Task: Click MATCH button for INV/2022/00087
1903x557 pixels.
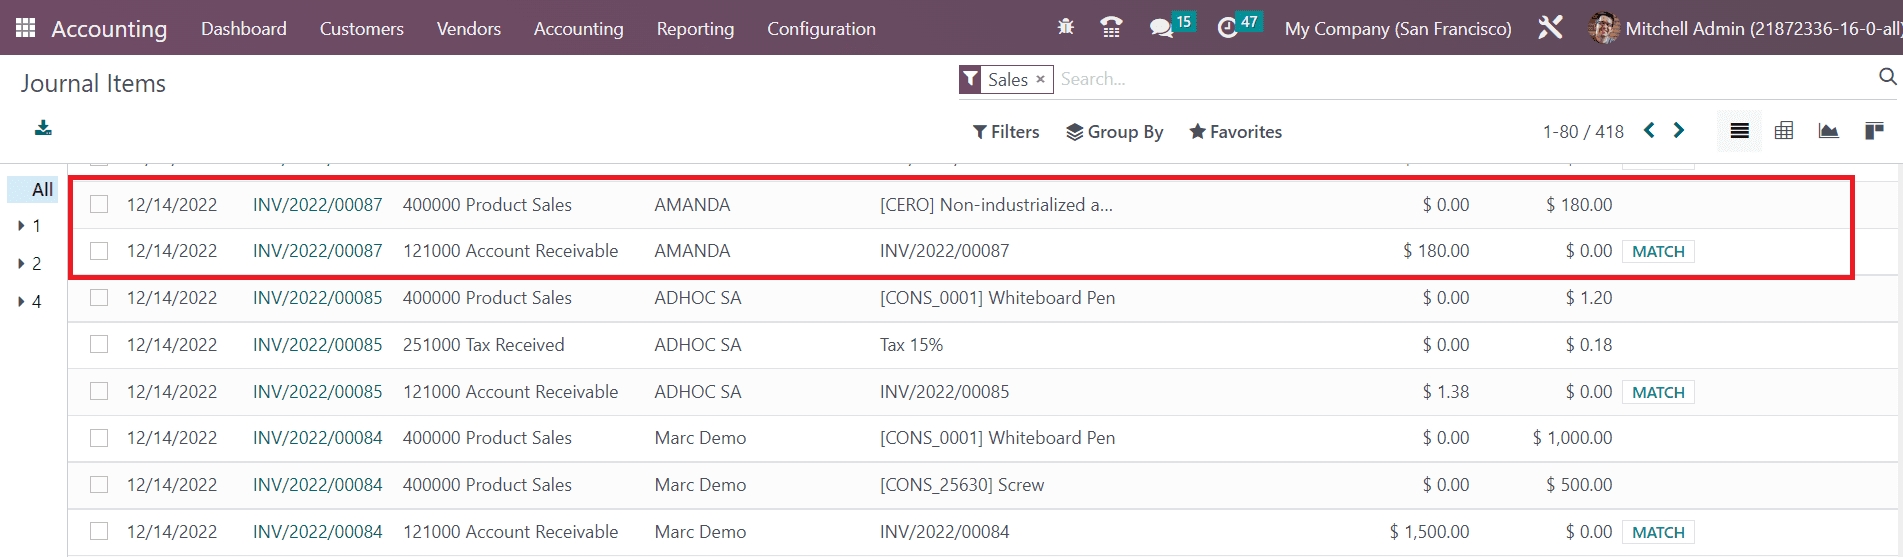Action: coord(1657,251)
